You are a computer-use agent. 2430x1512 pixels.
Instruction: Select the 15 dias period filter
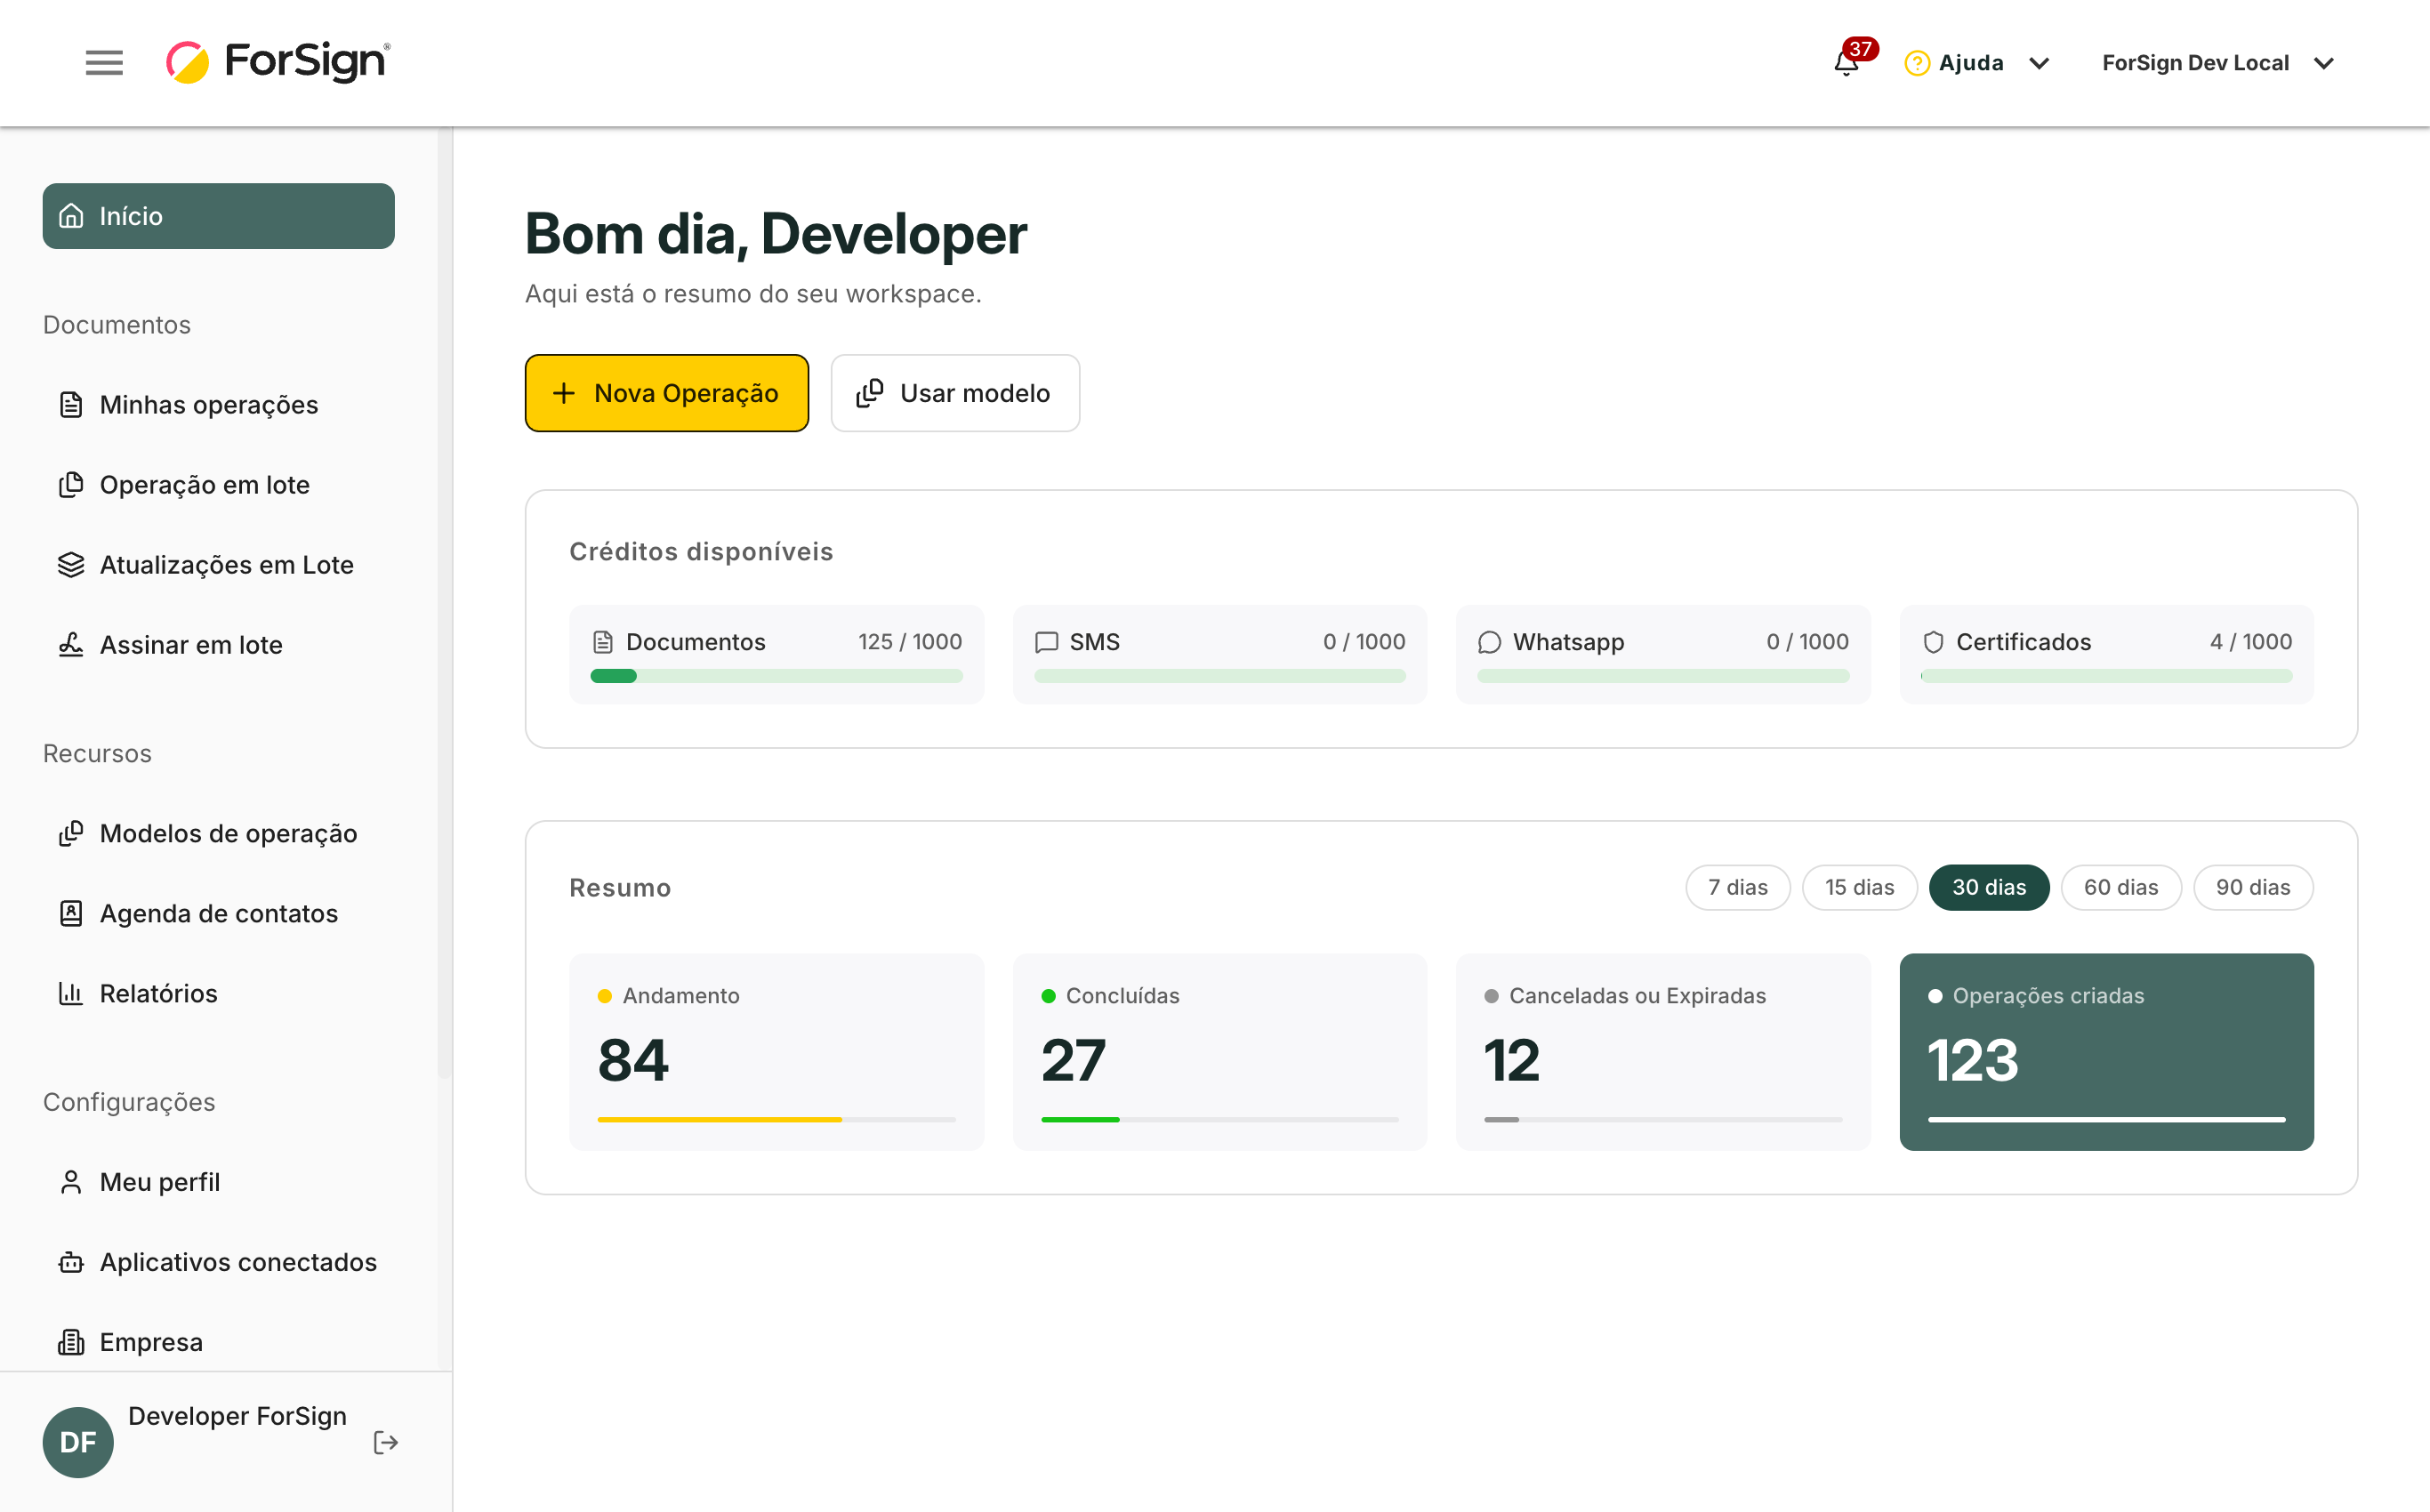click(1859, 887)
